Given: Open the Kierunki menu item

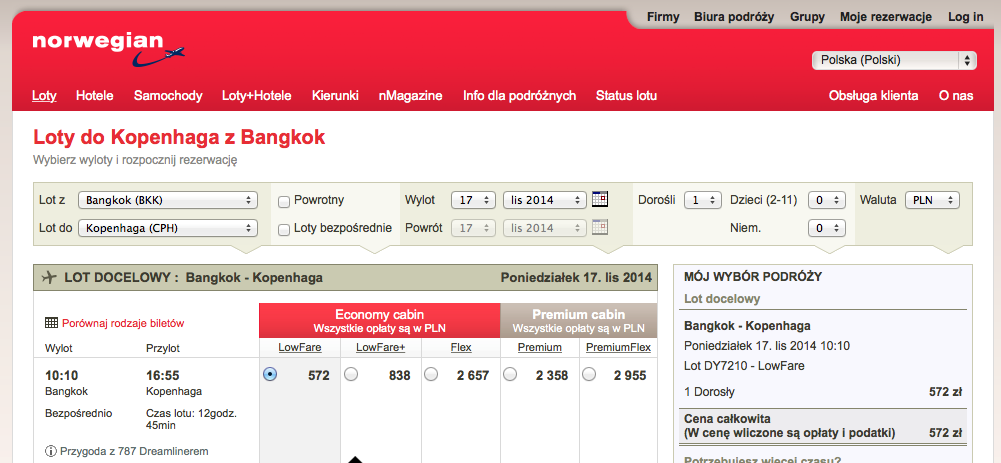Looking at the screenshot, I should 335,96.
